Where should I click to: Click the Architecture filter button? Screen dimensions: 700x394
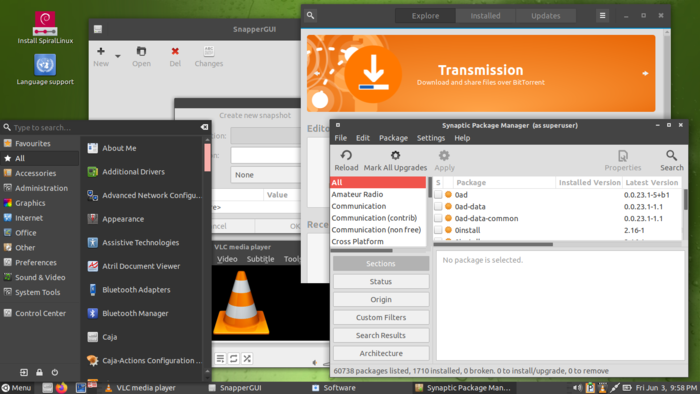coord(381,353)
